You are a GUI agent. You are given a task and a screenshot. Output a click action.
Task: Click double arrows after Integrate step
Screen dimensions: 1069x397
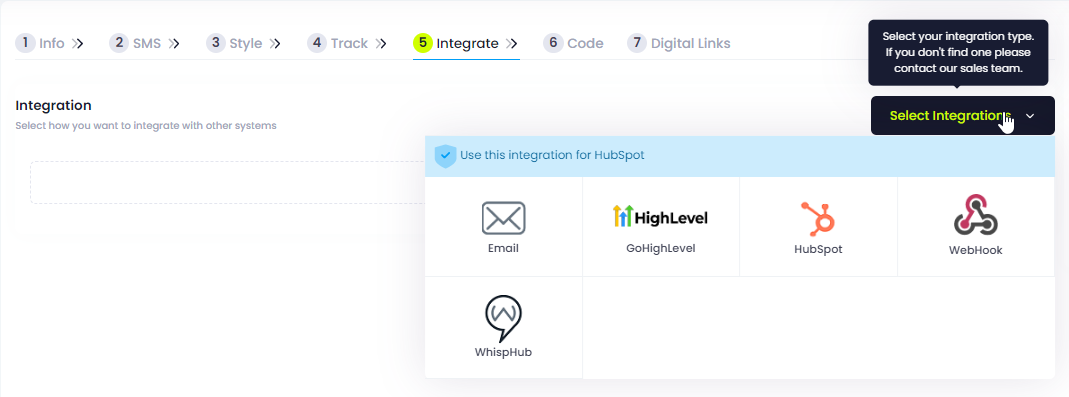(511, 44)
